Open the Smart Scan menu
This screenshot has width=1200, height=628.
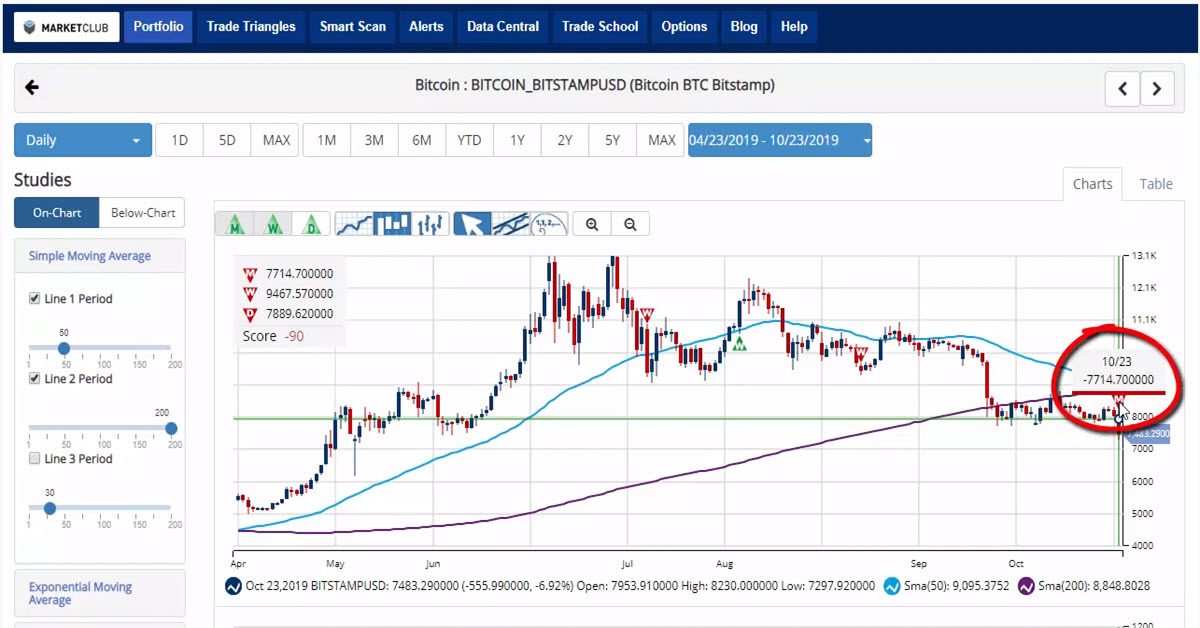pos(352,27)
